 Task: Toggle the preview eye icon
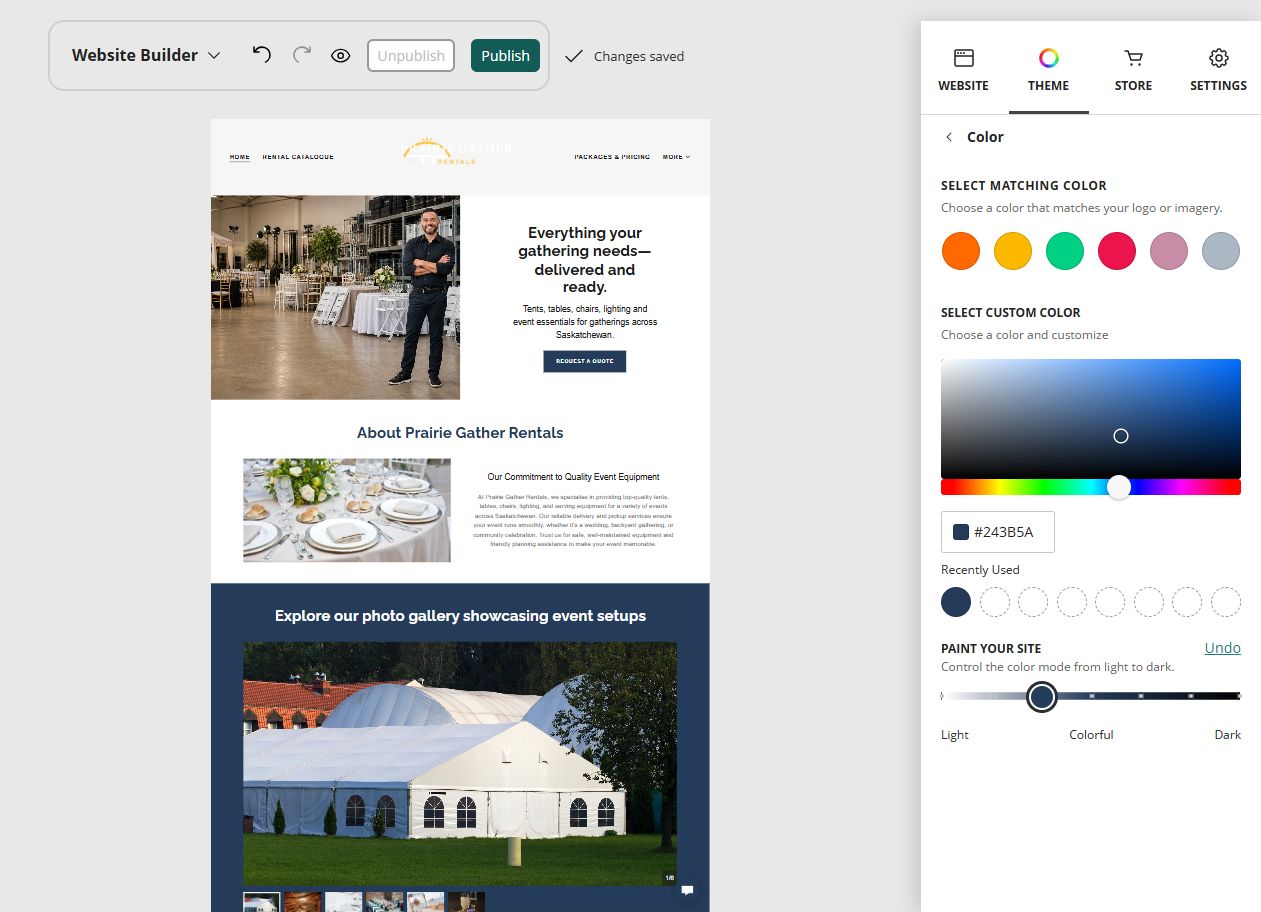[x=340, y=55]
